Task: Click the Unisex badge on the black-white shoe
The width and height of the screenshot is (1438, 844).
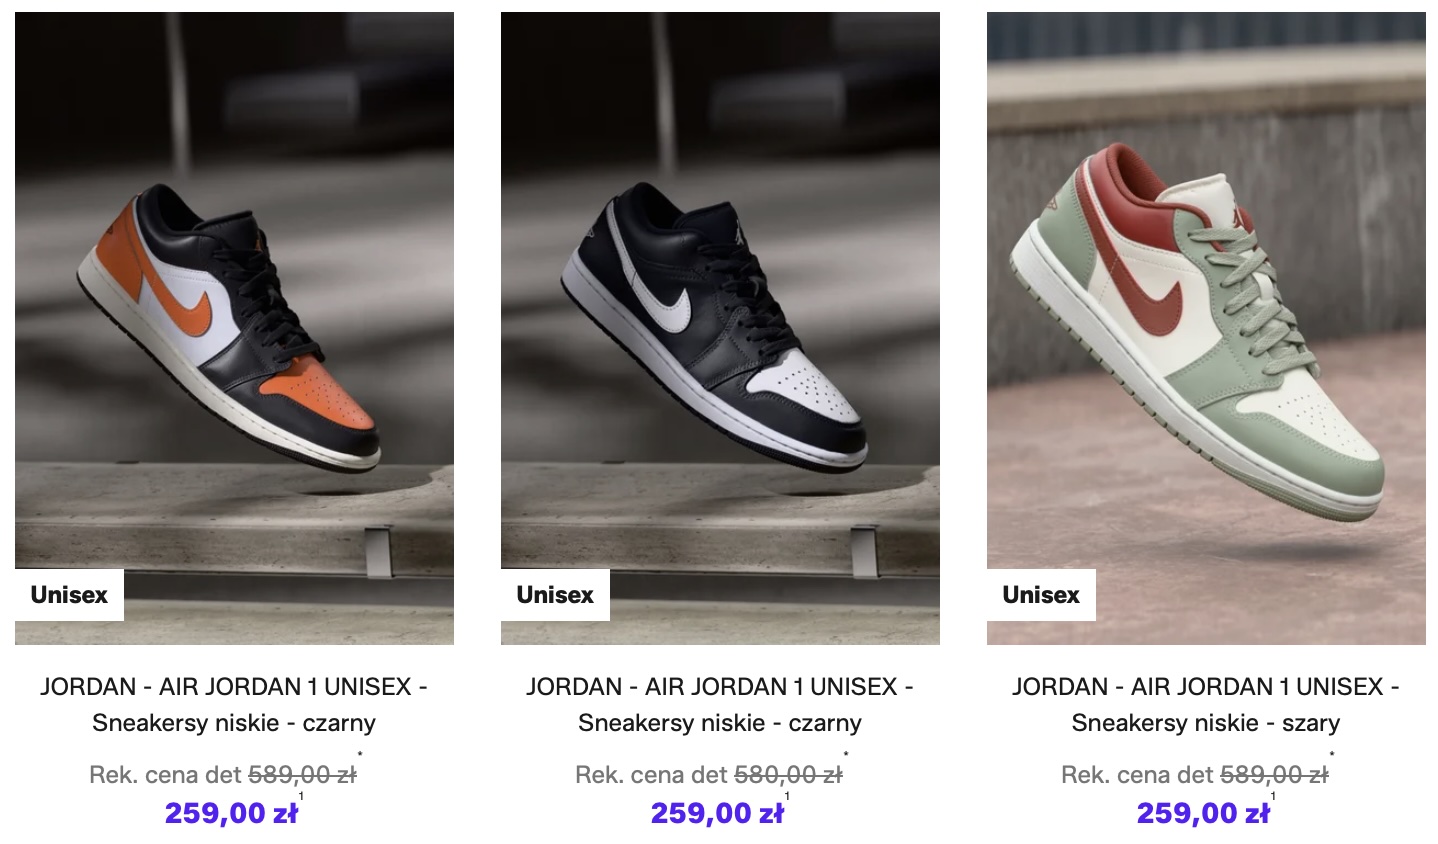Action: click(x=555, y=595)
